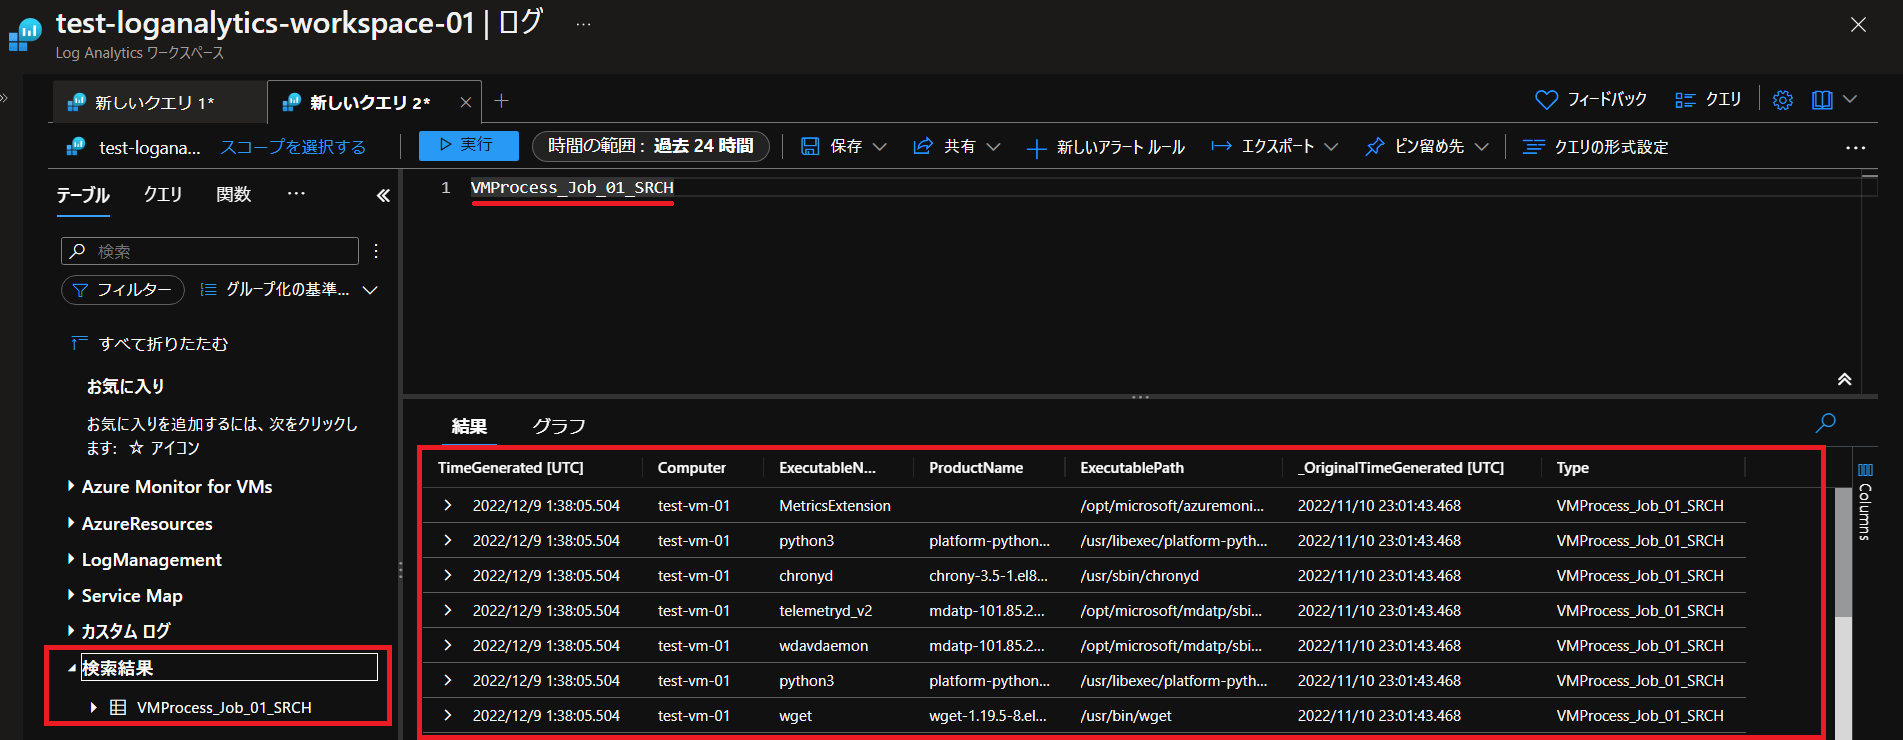The width and height of the screenshot is (1903, 740).
Task: Click the documentation book icon
Action: click(x=1822, y=100)
